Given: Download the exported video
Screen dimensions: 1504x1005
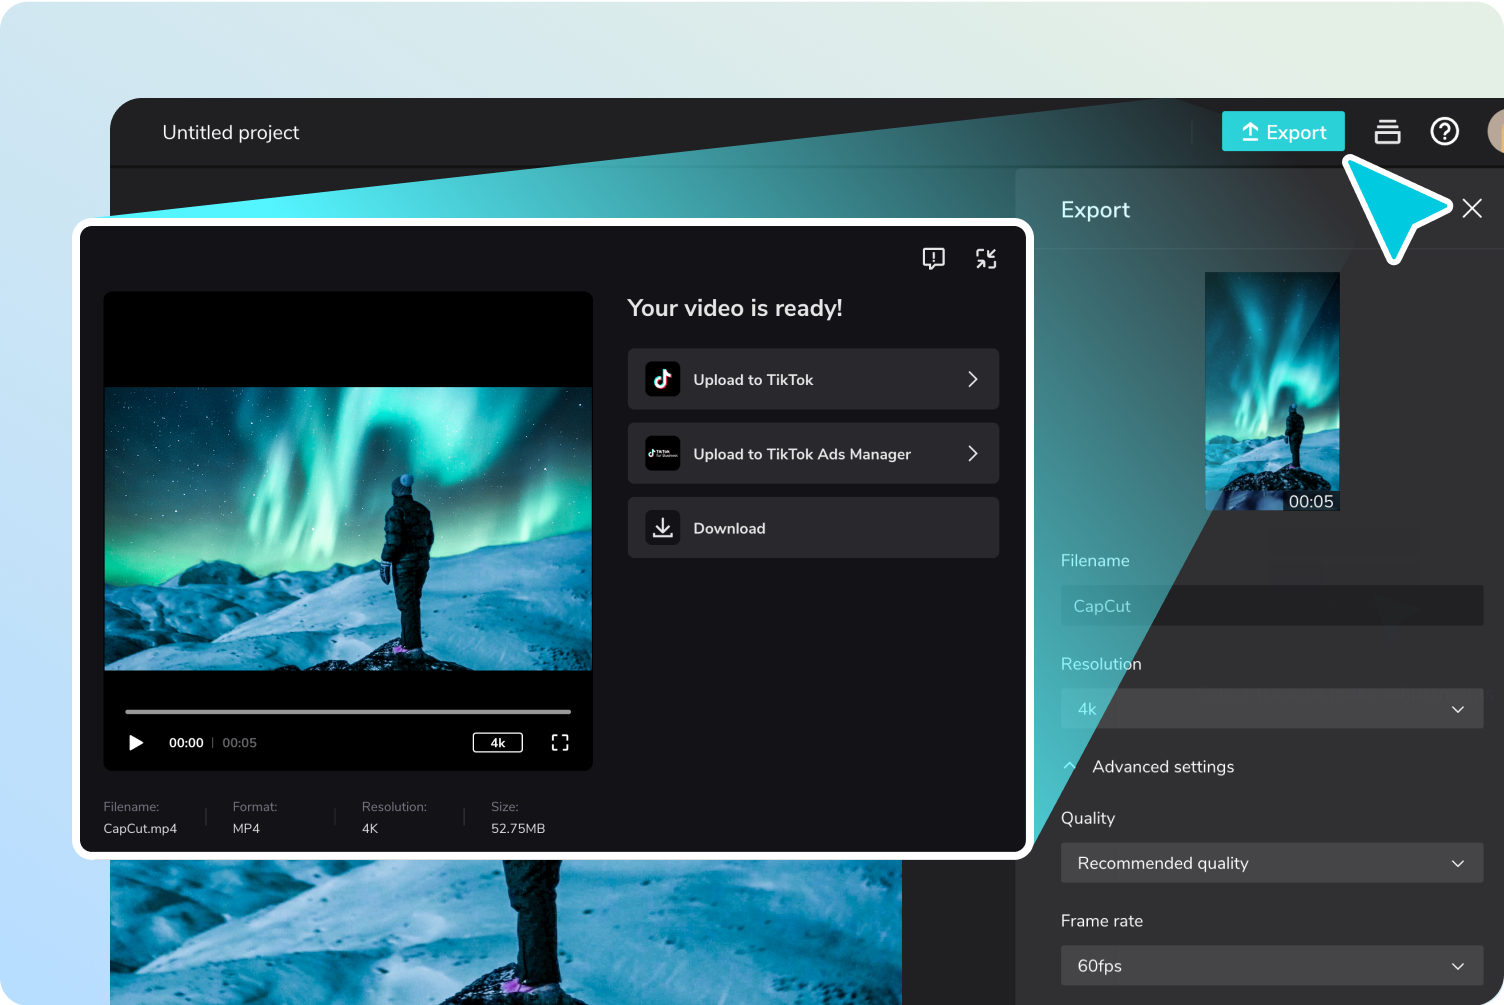Looking at the screenshot, I should coord(812,528).
